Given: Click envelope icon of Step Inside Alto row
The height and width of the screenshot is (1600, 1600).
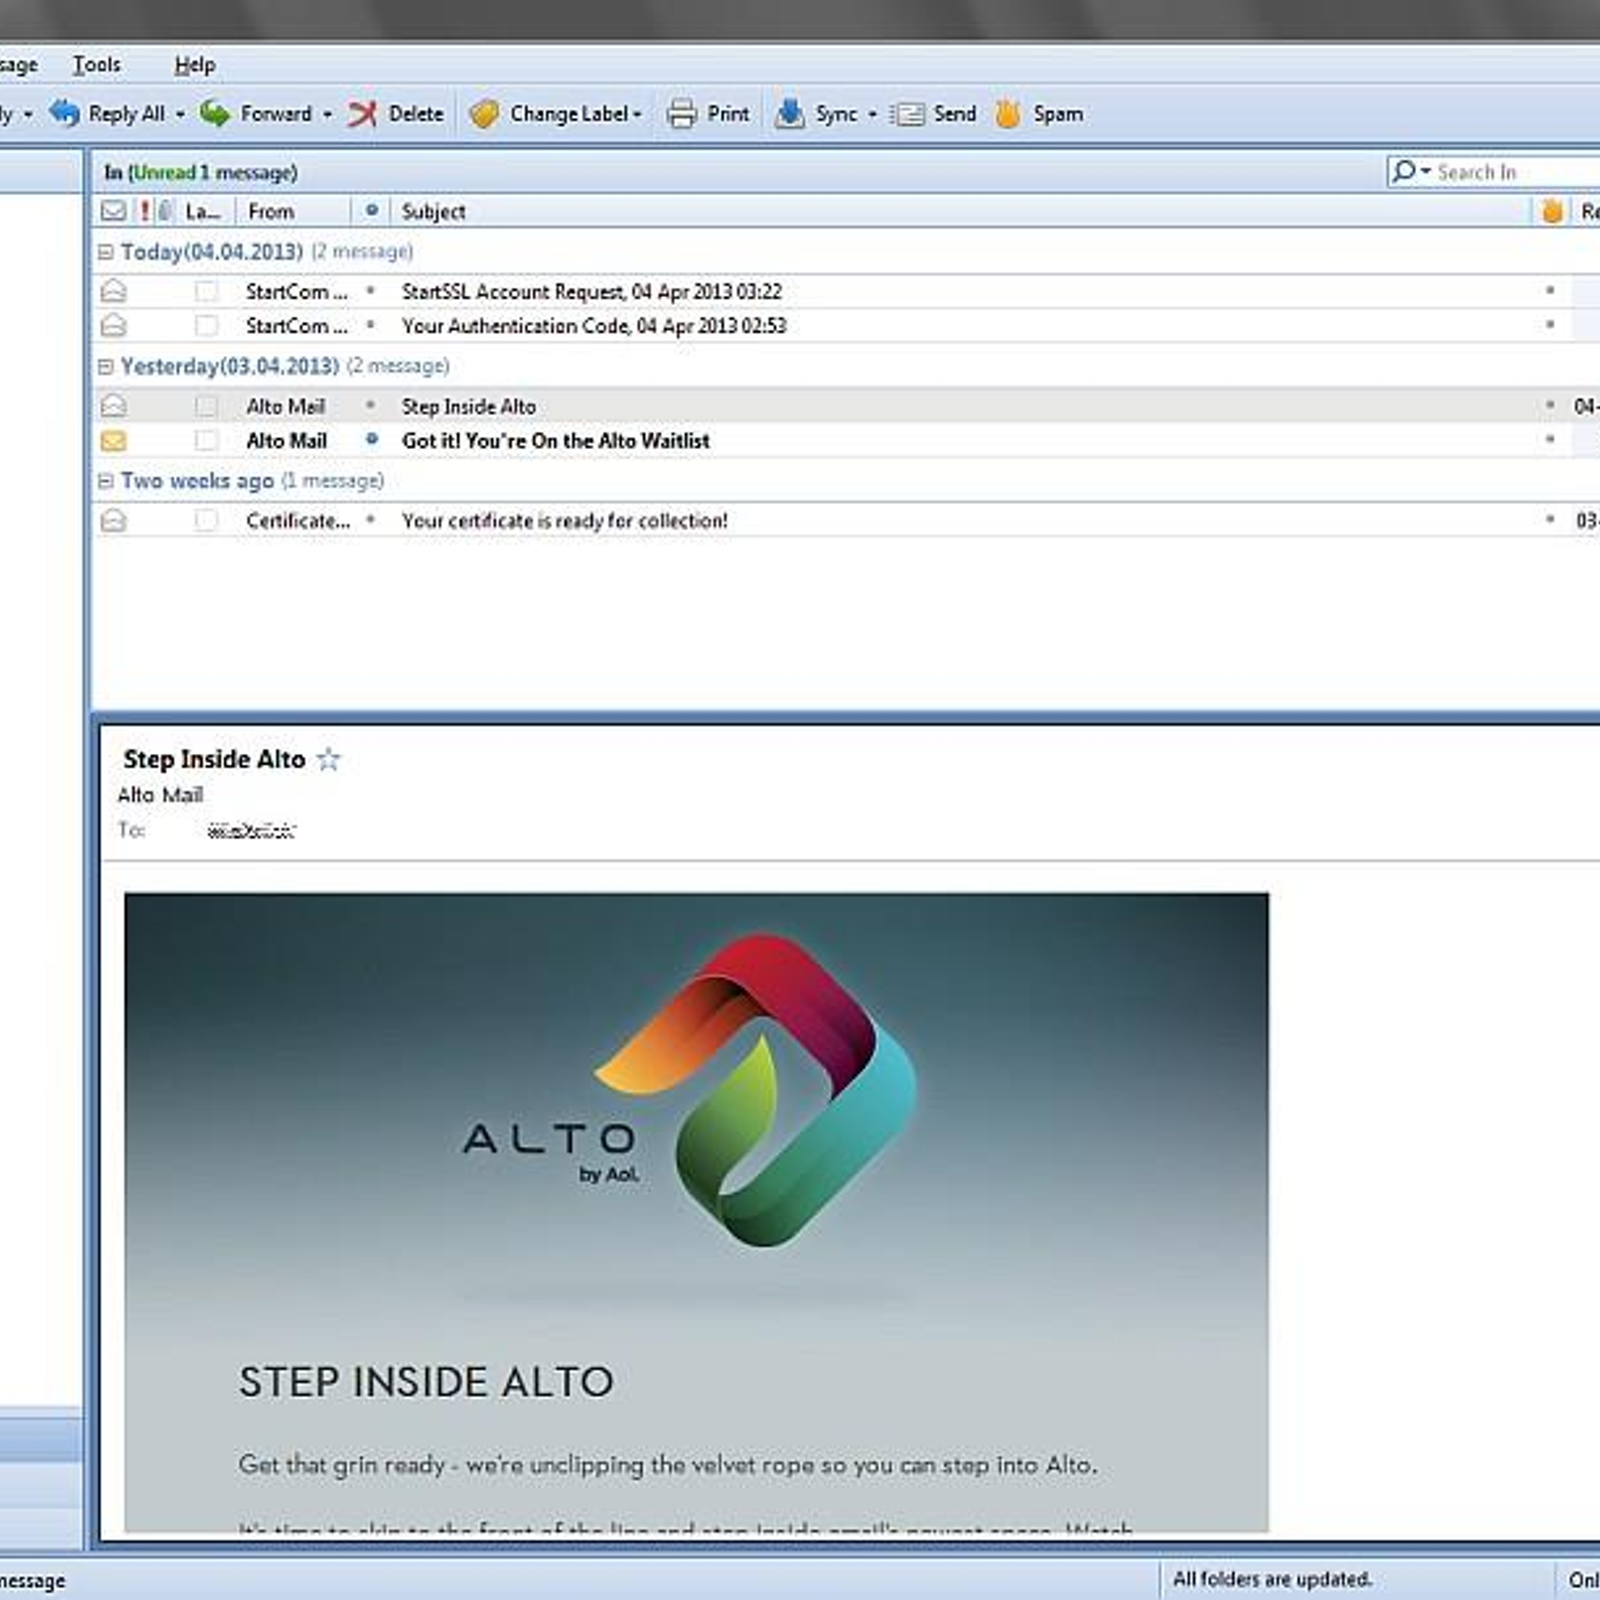Looking at the screenshot, I should point(114,405).
